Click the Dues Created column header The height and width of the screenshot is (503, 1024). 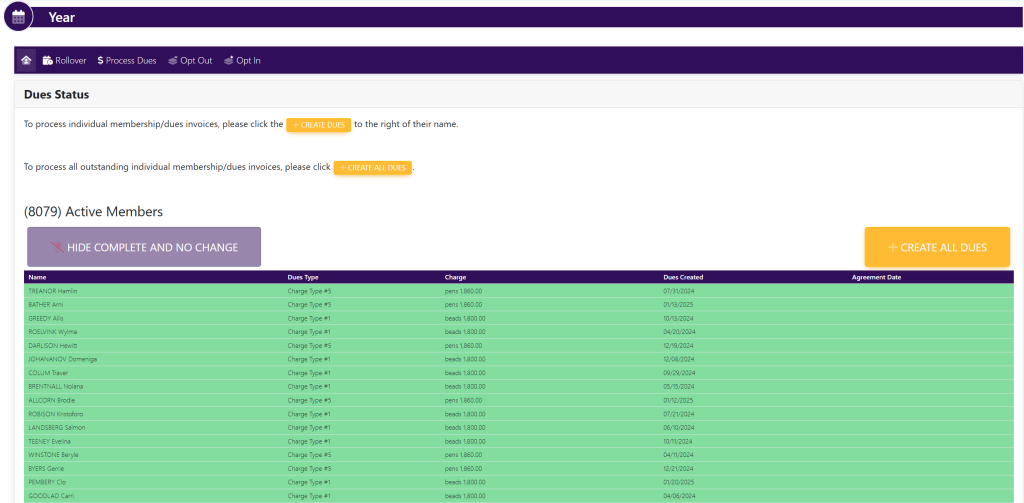click(x=683, y=277)
